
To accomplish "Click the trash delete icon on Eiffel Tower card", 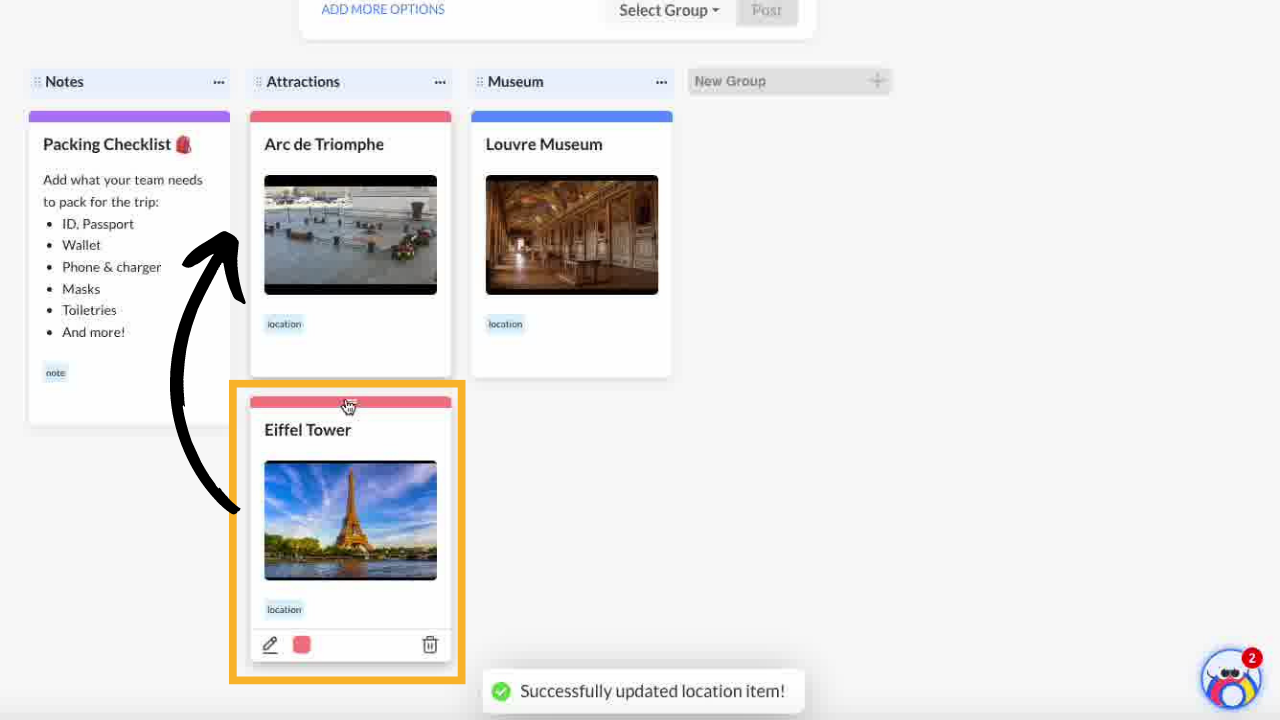I will pos(430,645).
